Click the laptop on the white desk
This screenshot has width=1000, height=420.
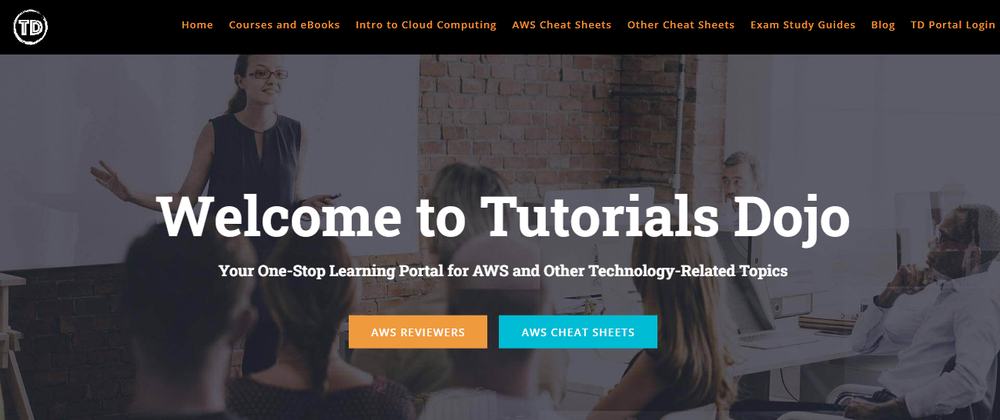765,312
